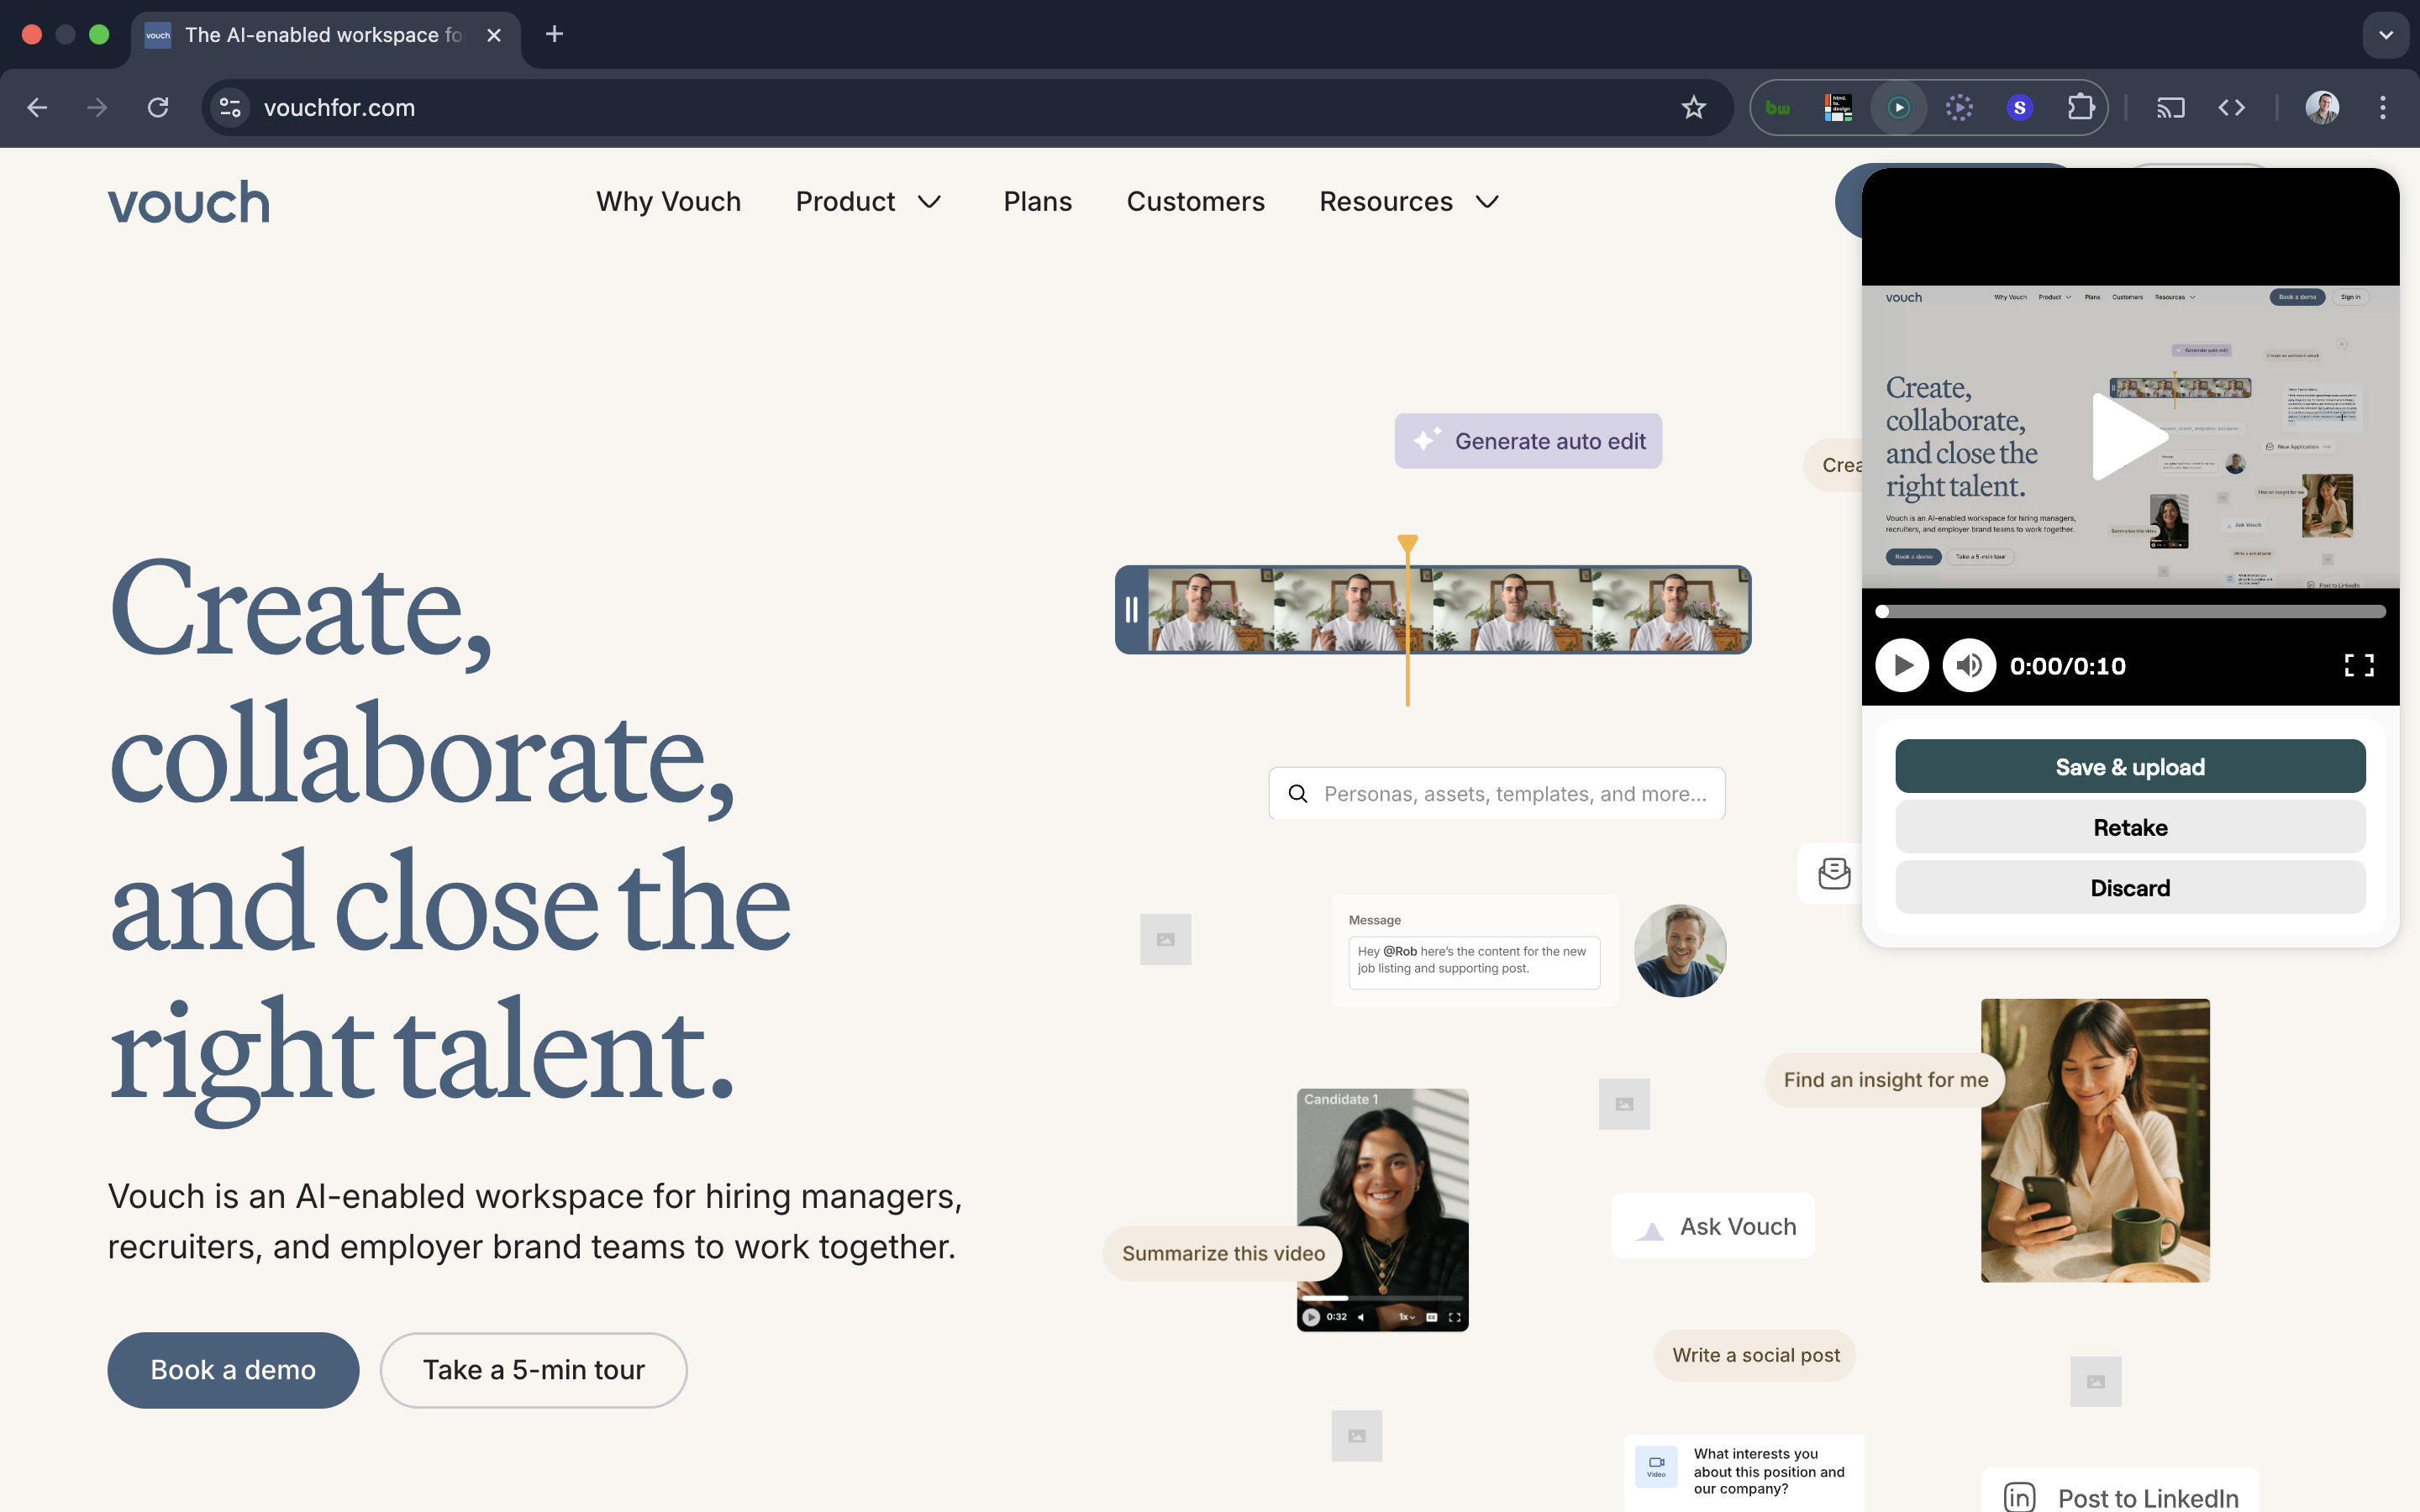Click the recording progress bar
2420x1512 pixels.
point(2130,611)
